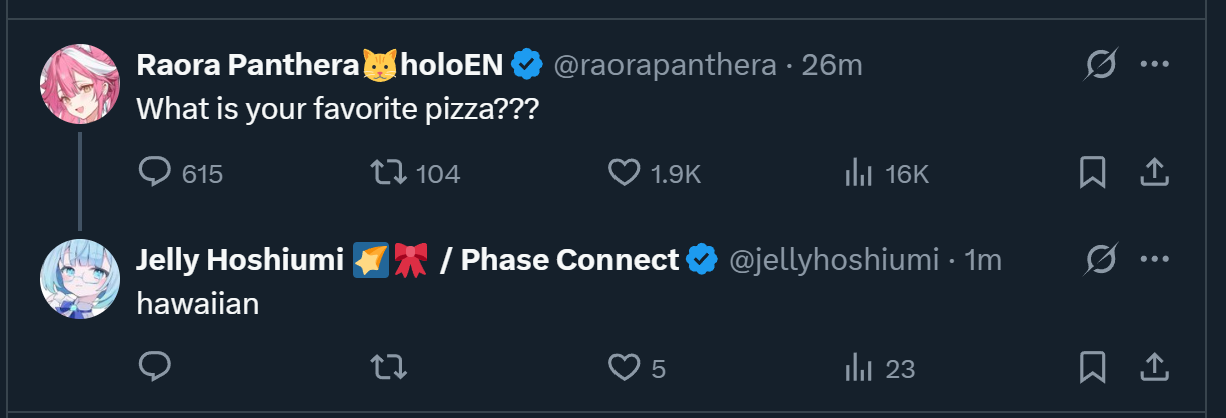1226x418 pixels.
Task: Bookmark Raora Panthera's tweet
Action: click(x=1092, y=174)
